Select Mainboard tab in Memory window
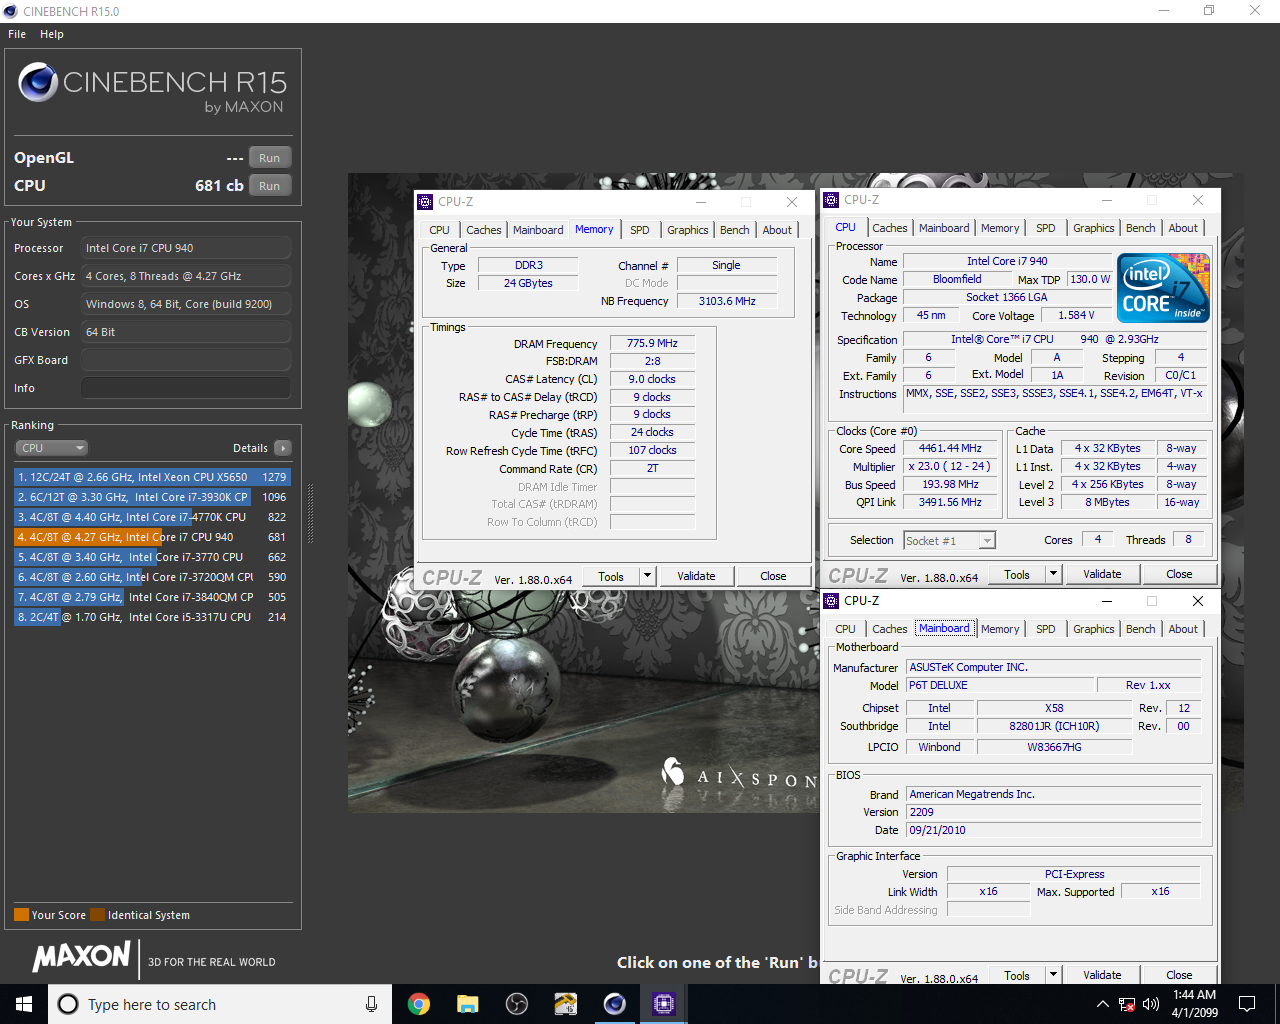The image size is (1280, 1024). point(538,230)
